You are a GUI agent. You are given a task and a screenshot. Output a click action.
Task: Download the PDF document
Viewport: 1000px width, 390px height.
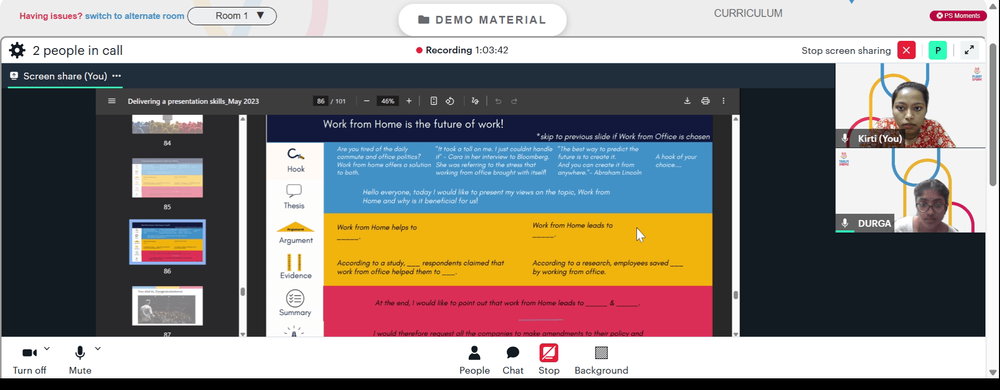688,101
